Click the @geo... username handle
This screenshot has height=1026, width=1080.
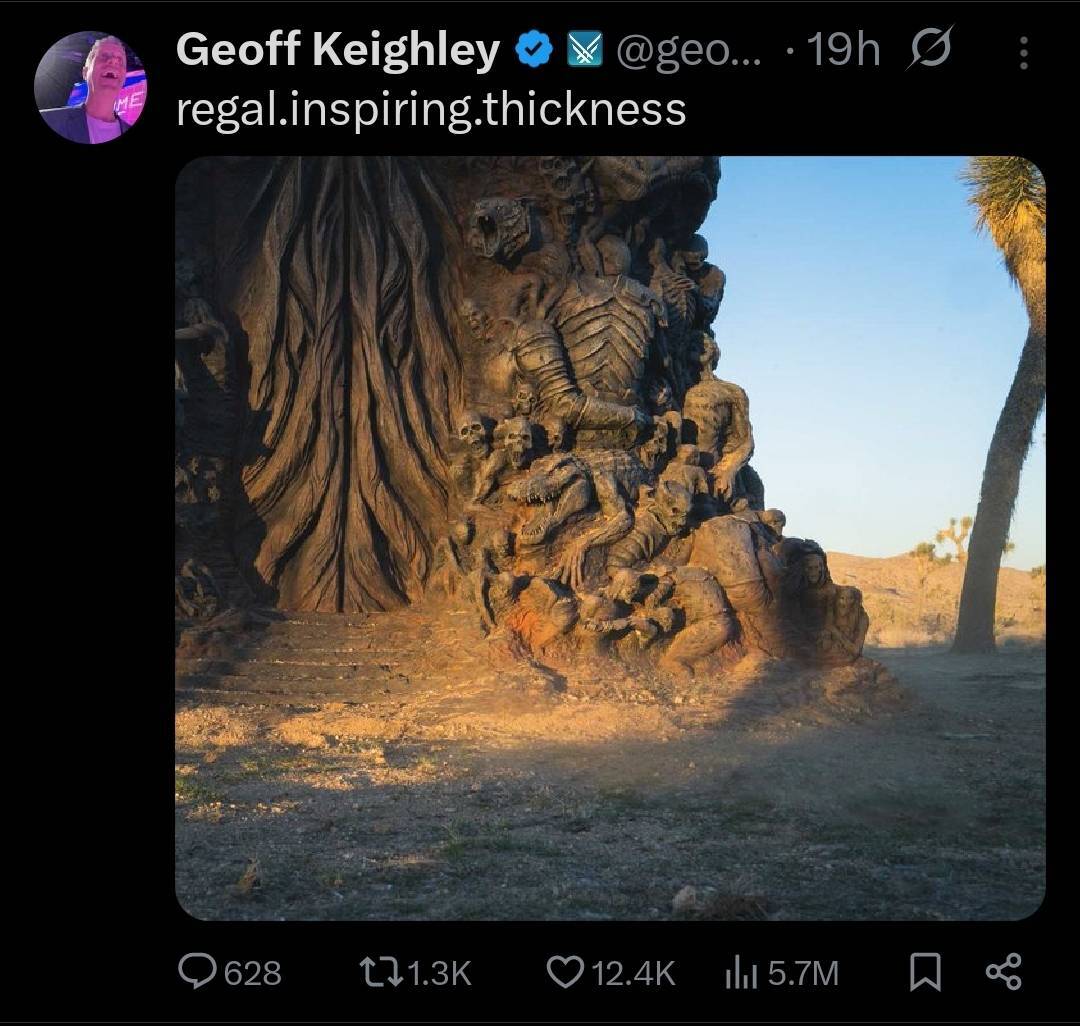[688, 50]
